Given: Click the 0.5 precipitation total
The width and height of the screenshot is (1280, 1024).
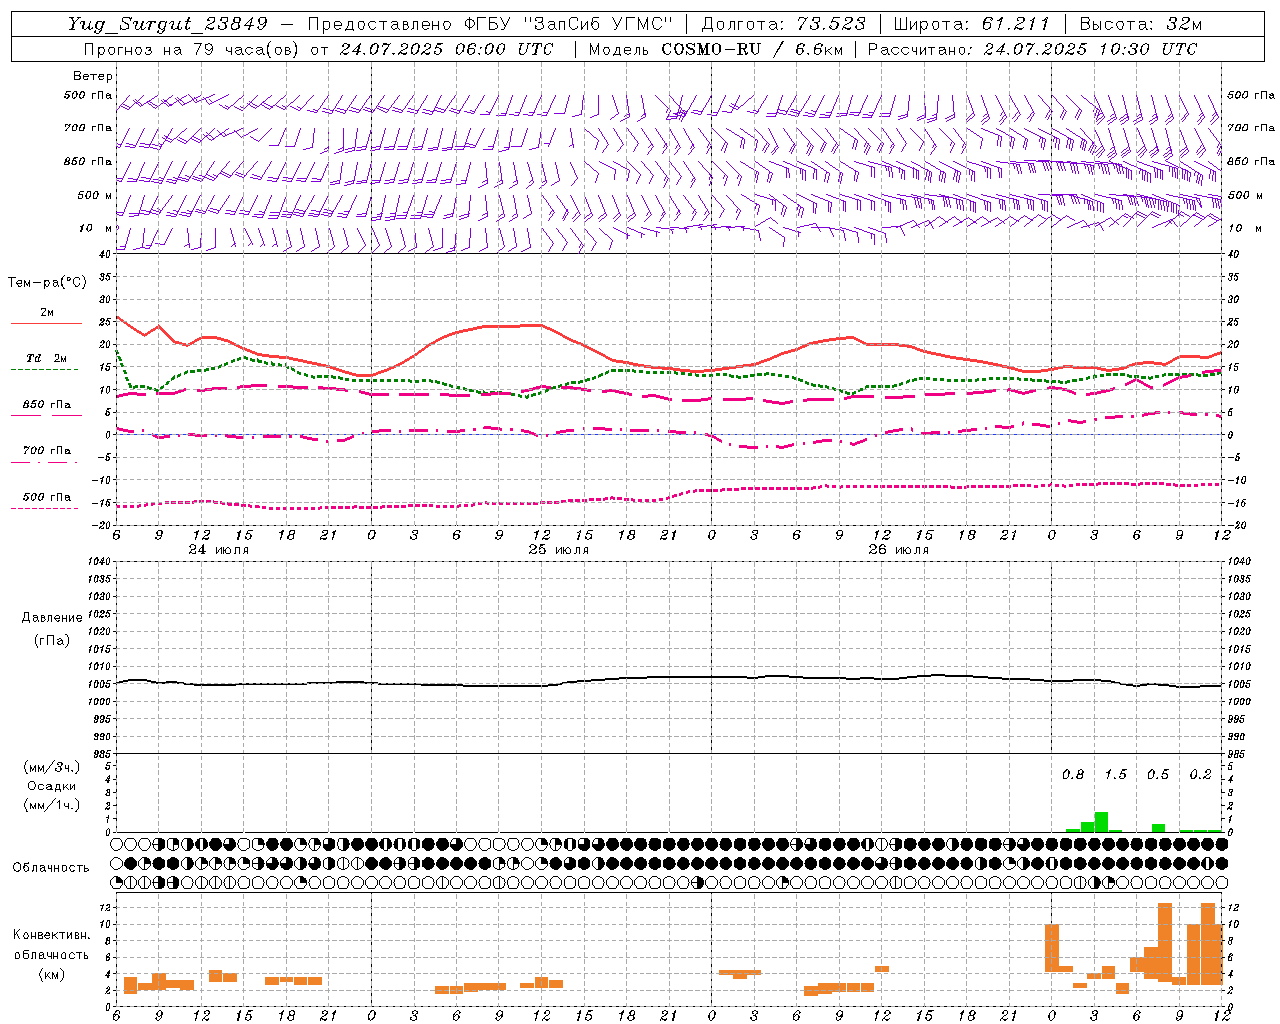Looking at the screenshot, I should coord(1158,774).
